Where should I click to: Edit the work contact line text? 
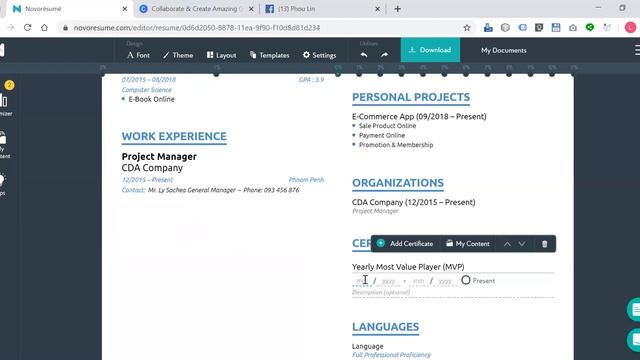tap(210, 190)
